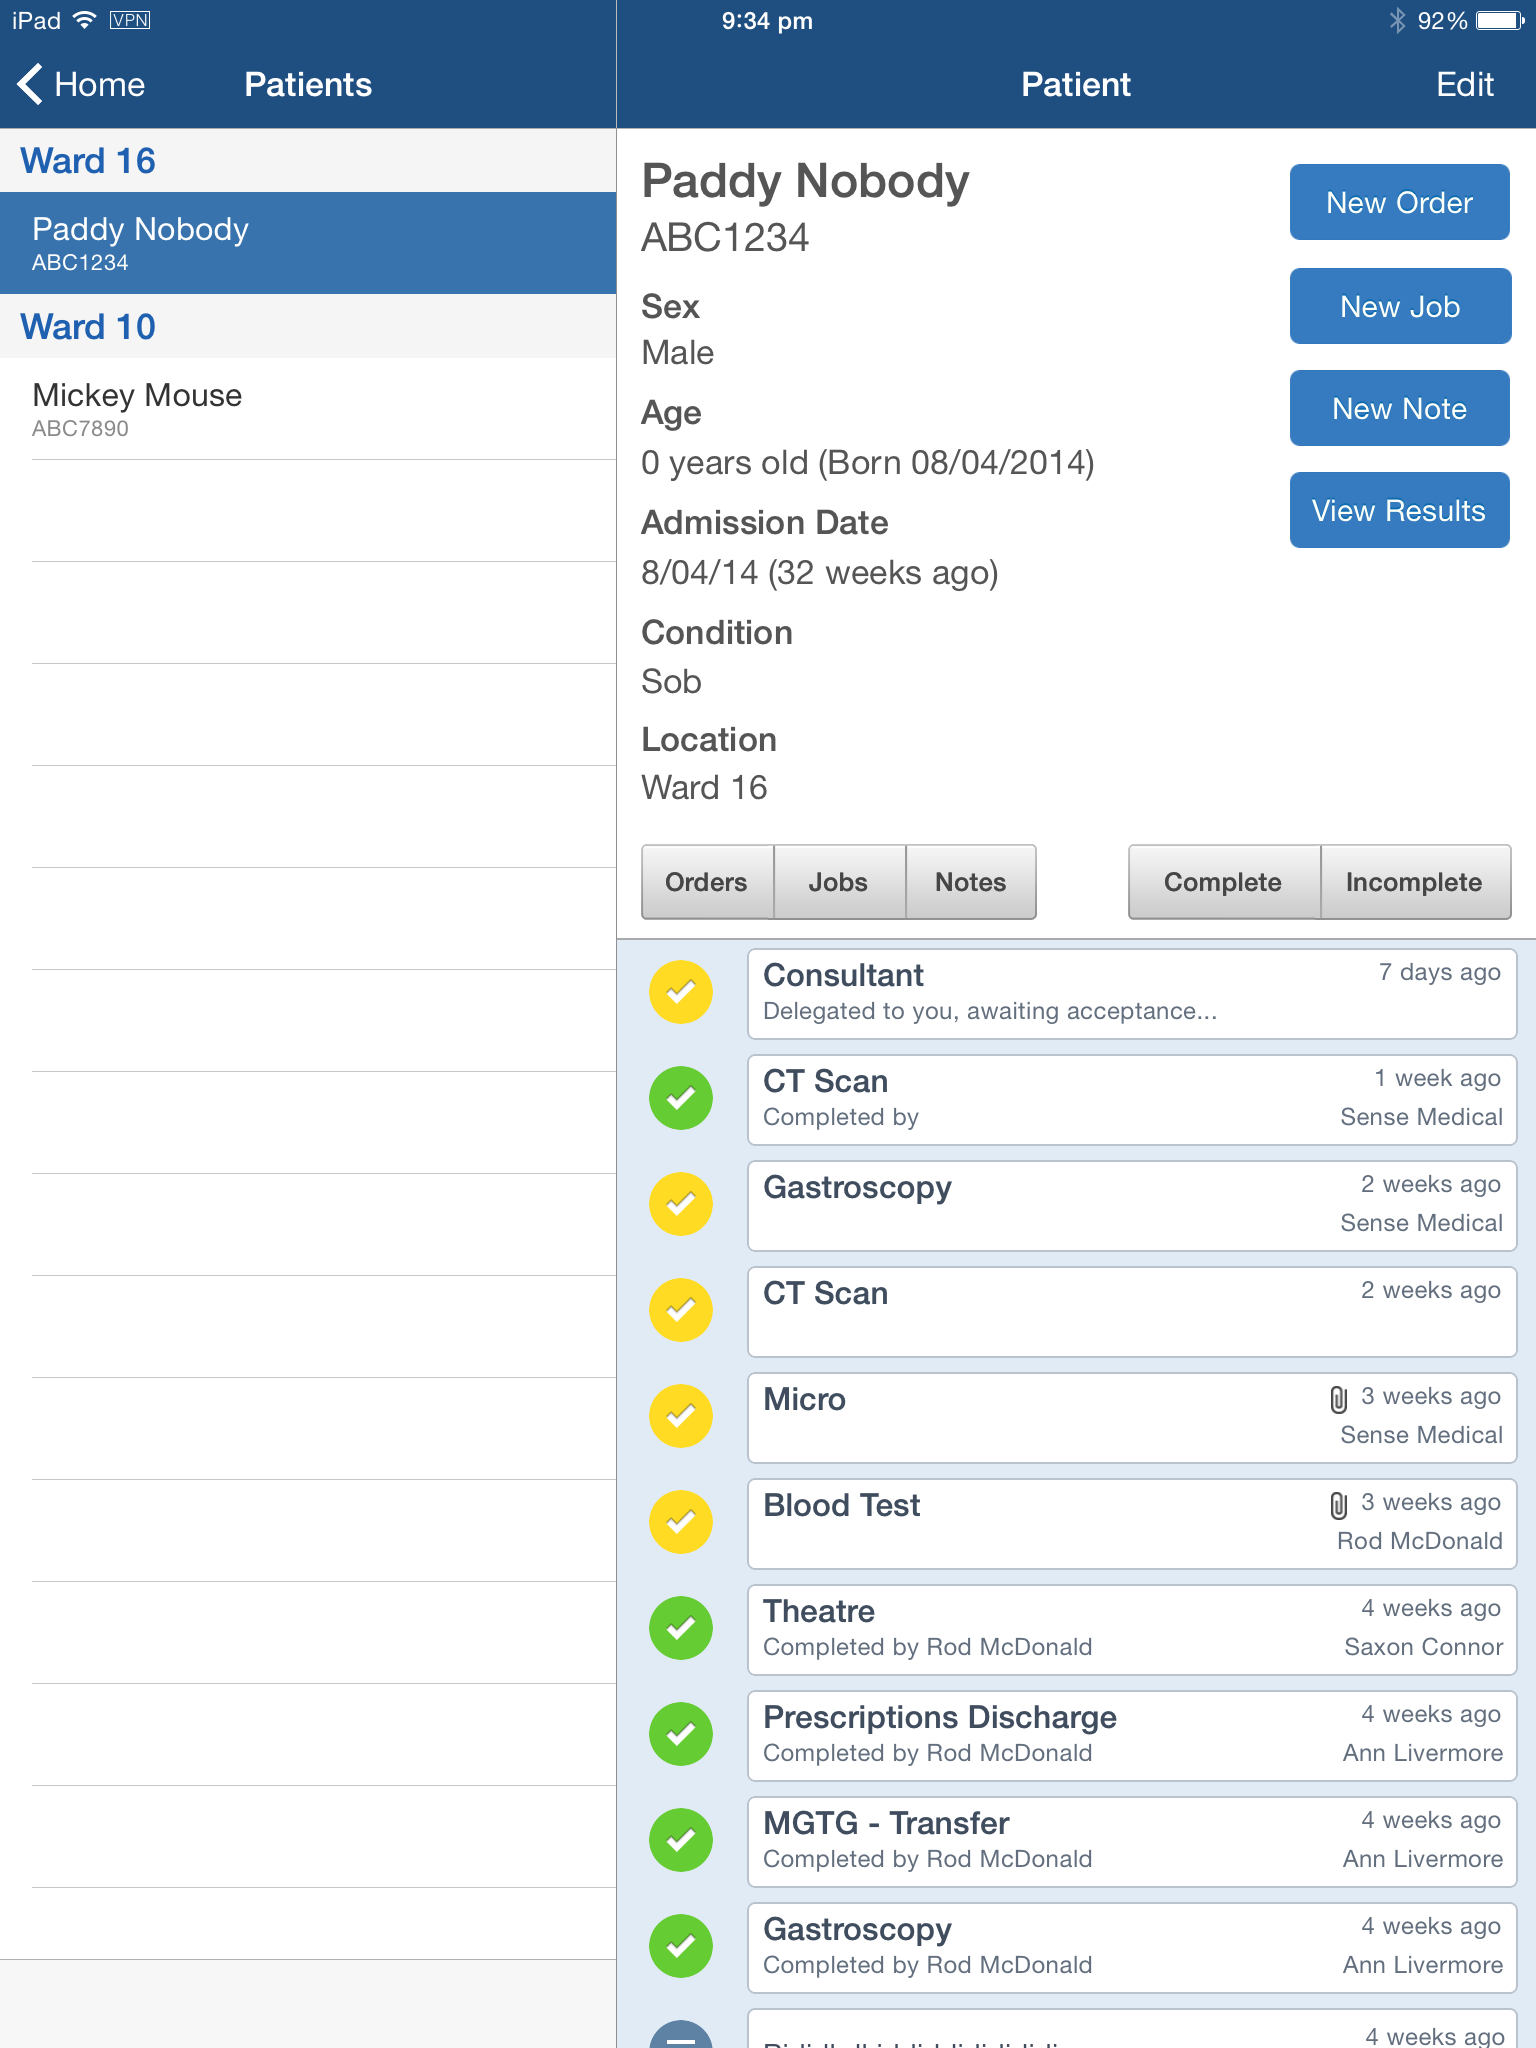1536x2048 pixels.
Task: Tap the green check icon beside MGTG - Transfer
Action: pyautogui.click(x=681, y=1840)
